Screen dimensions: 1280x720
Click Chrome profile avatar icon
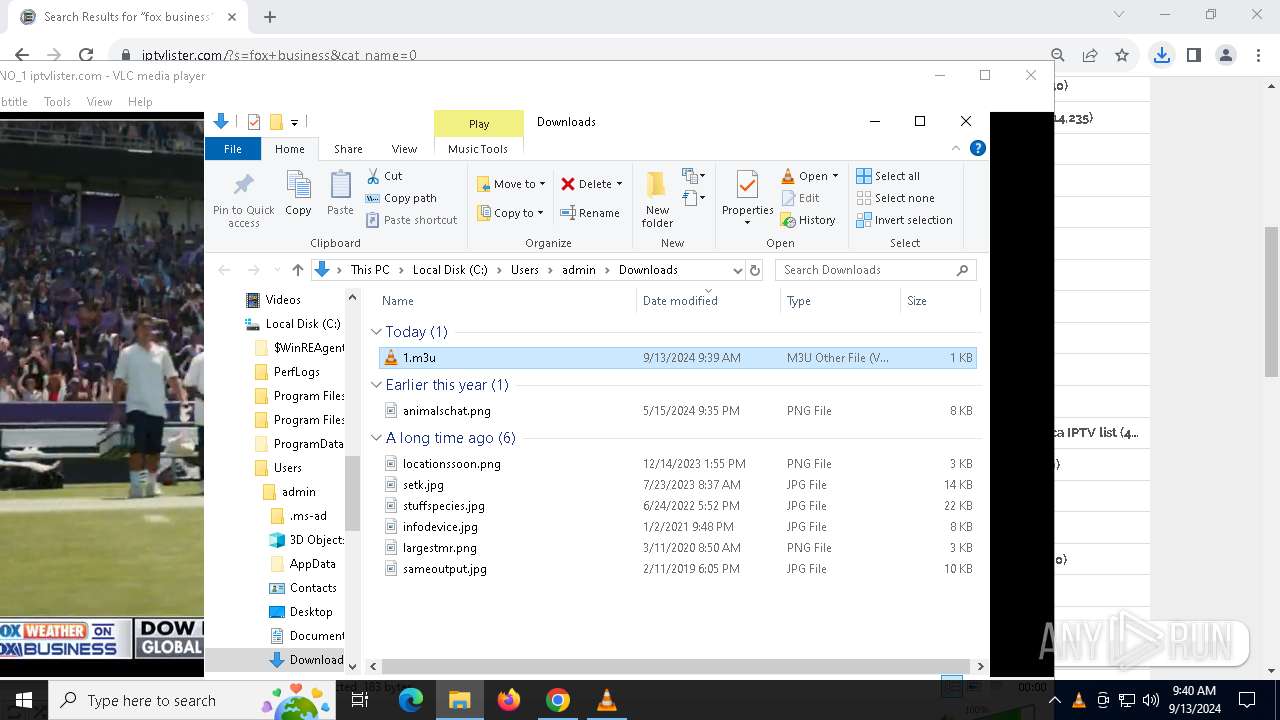pos(1225,55)
